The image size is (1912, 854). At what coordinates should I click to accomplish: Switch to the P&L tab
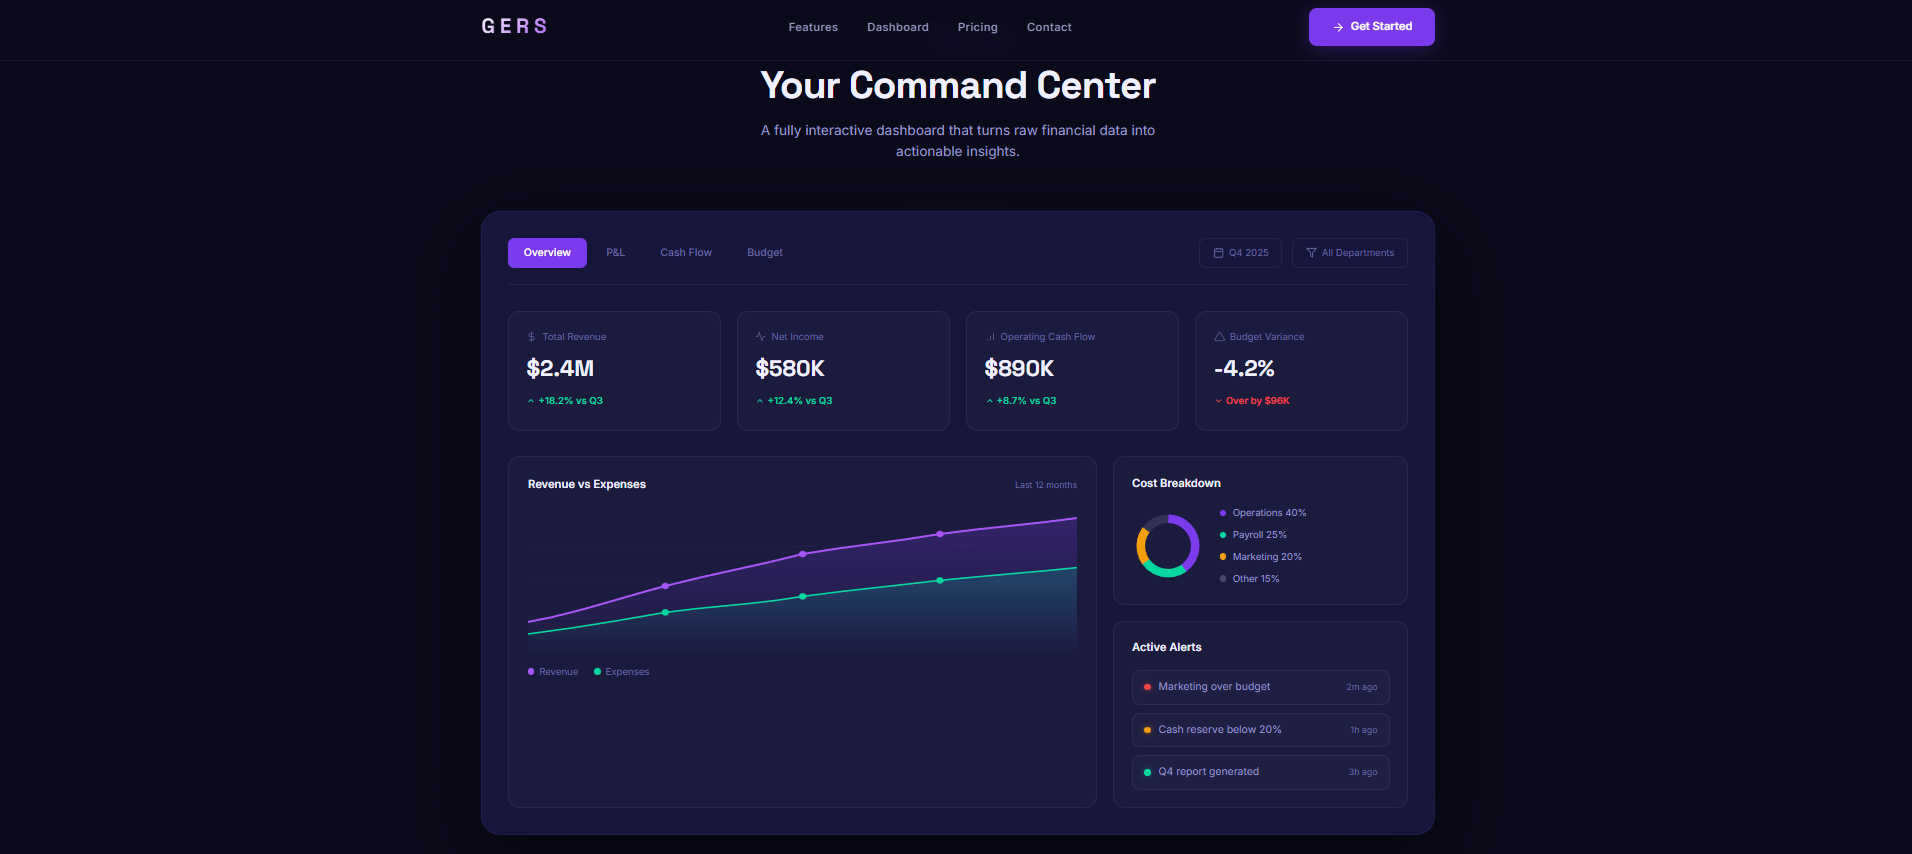[x=615, y=253]
